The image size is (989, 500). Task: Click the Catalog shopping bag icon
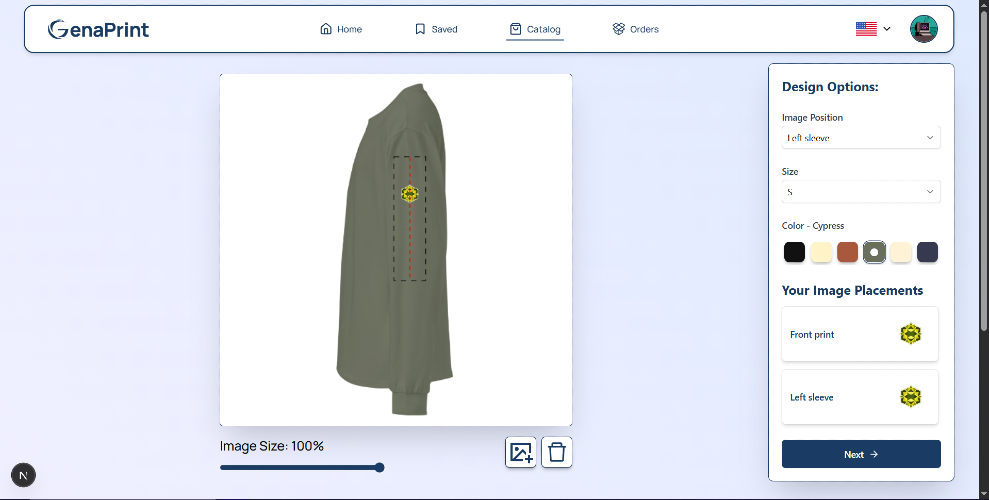point(515,29)
